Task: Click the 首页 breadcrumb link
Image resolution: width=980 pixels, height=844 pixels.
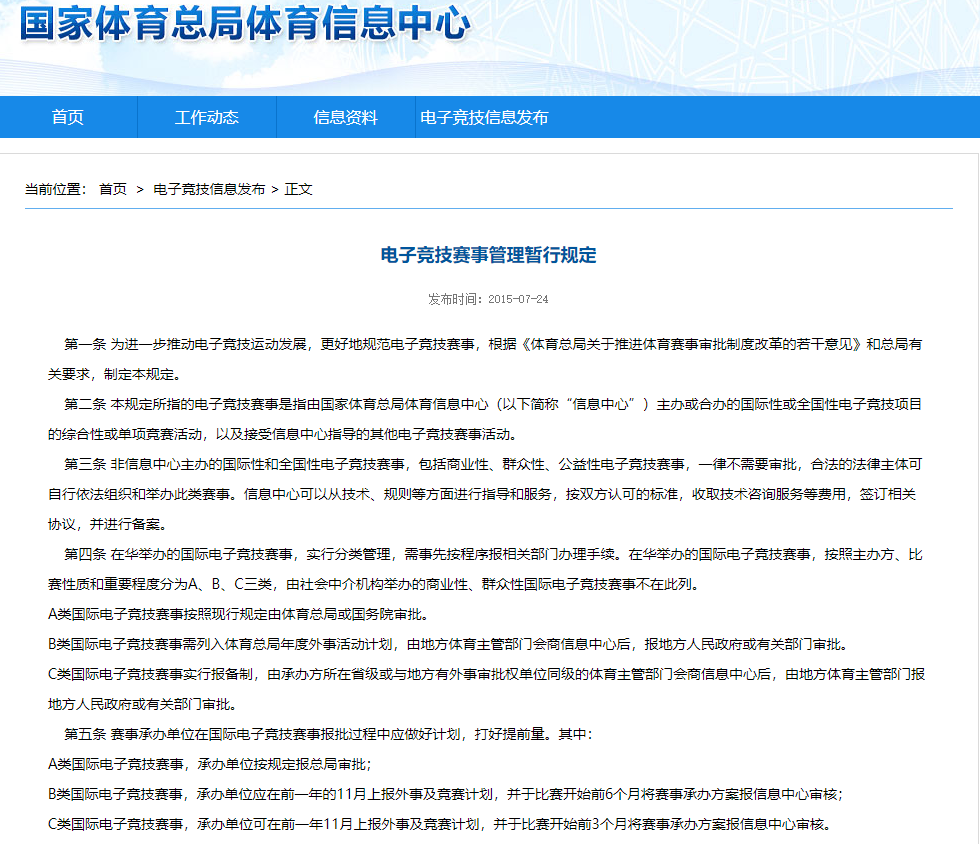Action: [x=113, y=189]
